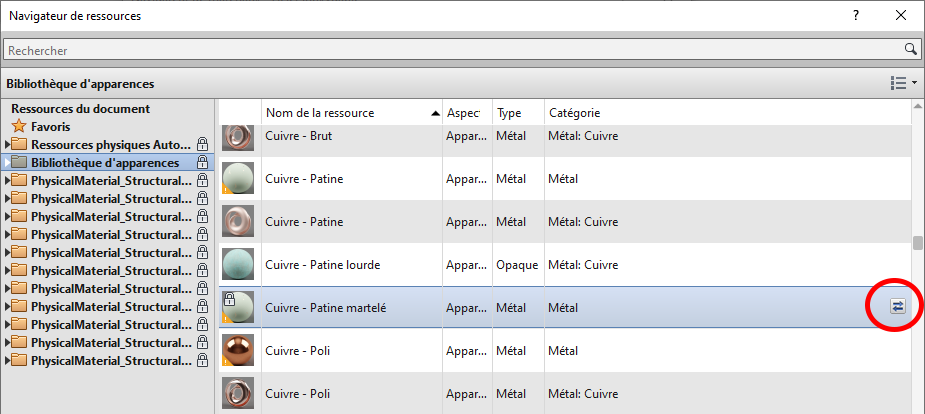Expand the Ressources physiques Auto folder

pos(8,145)
